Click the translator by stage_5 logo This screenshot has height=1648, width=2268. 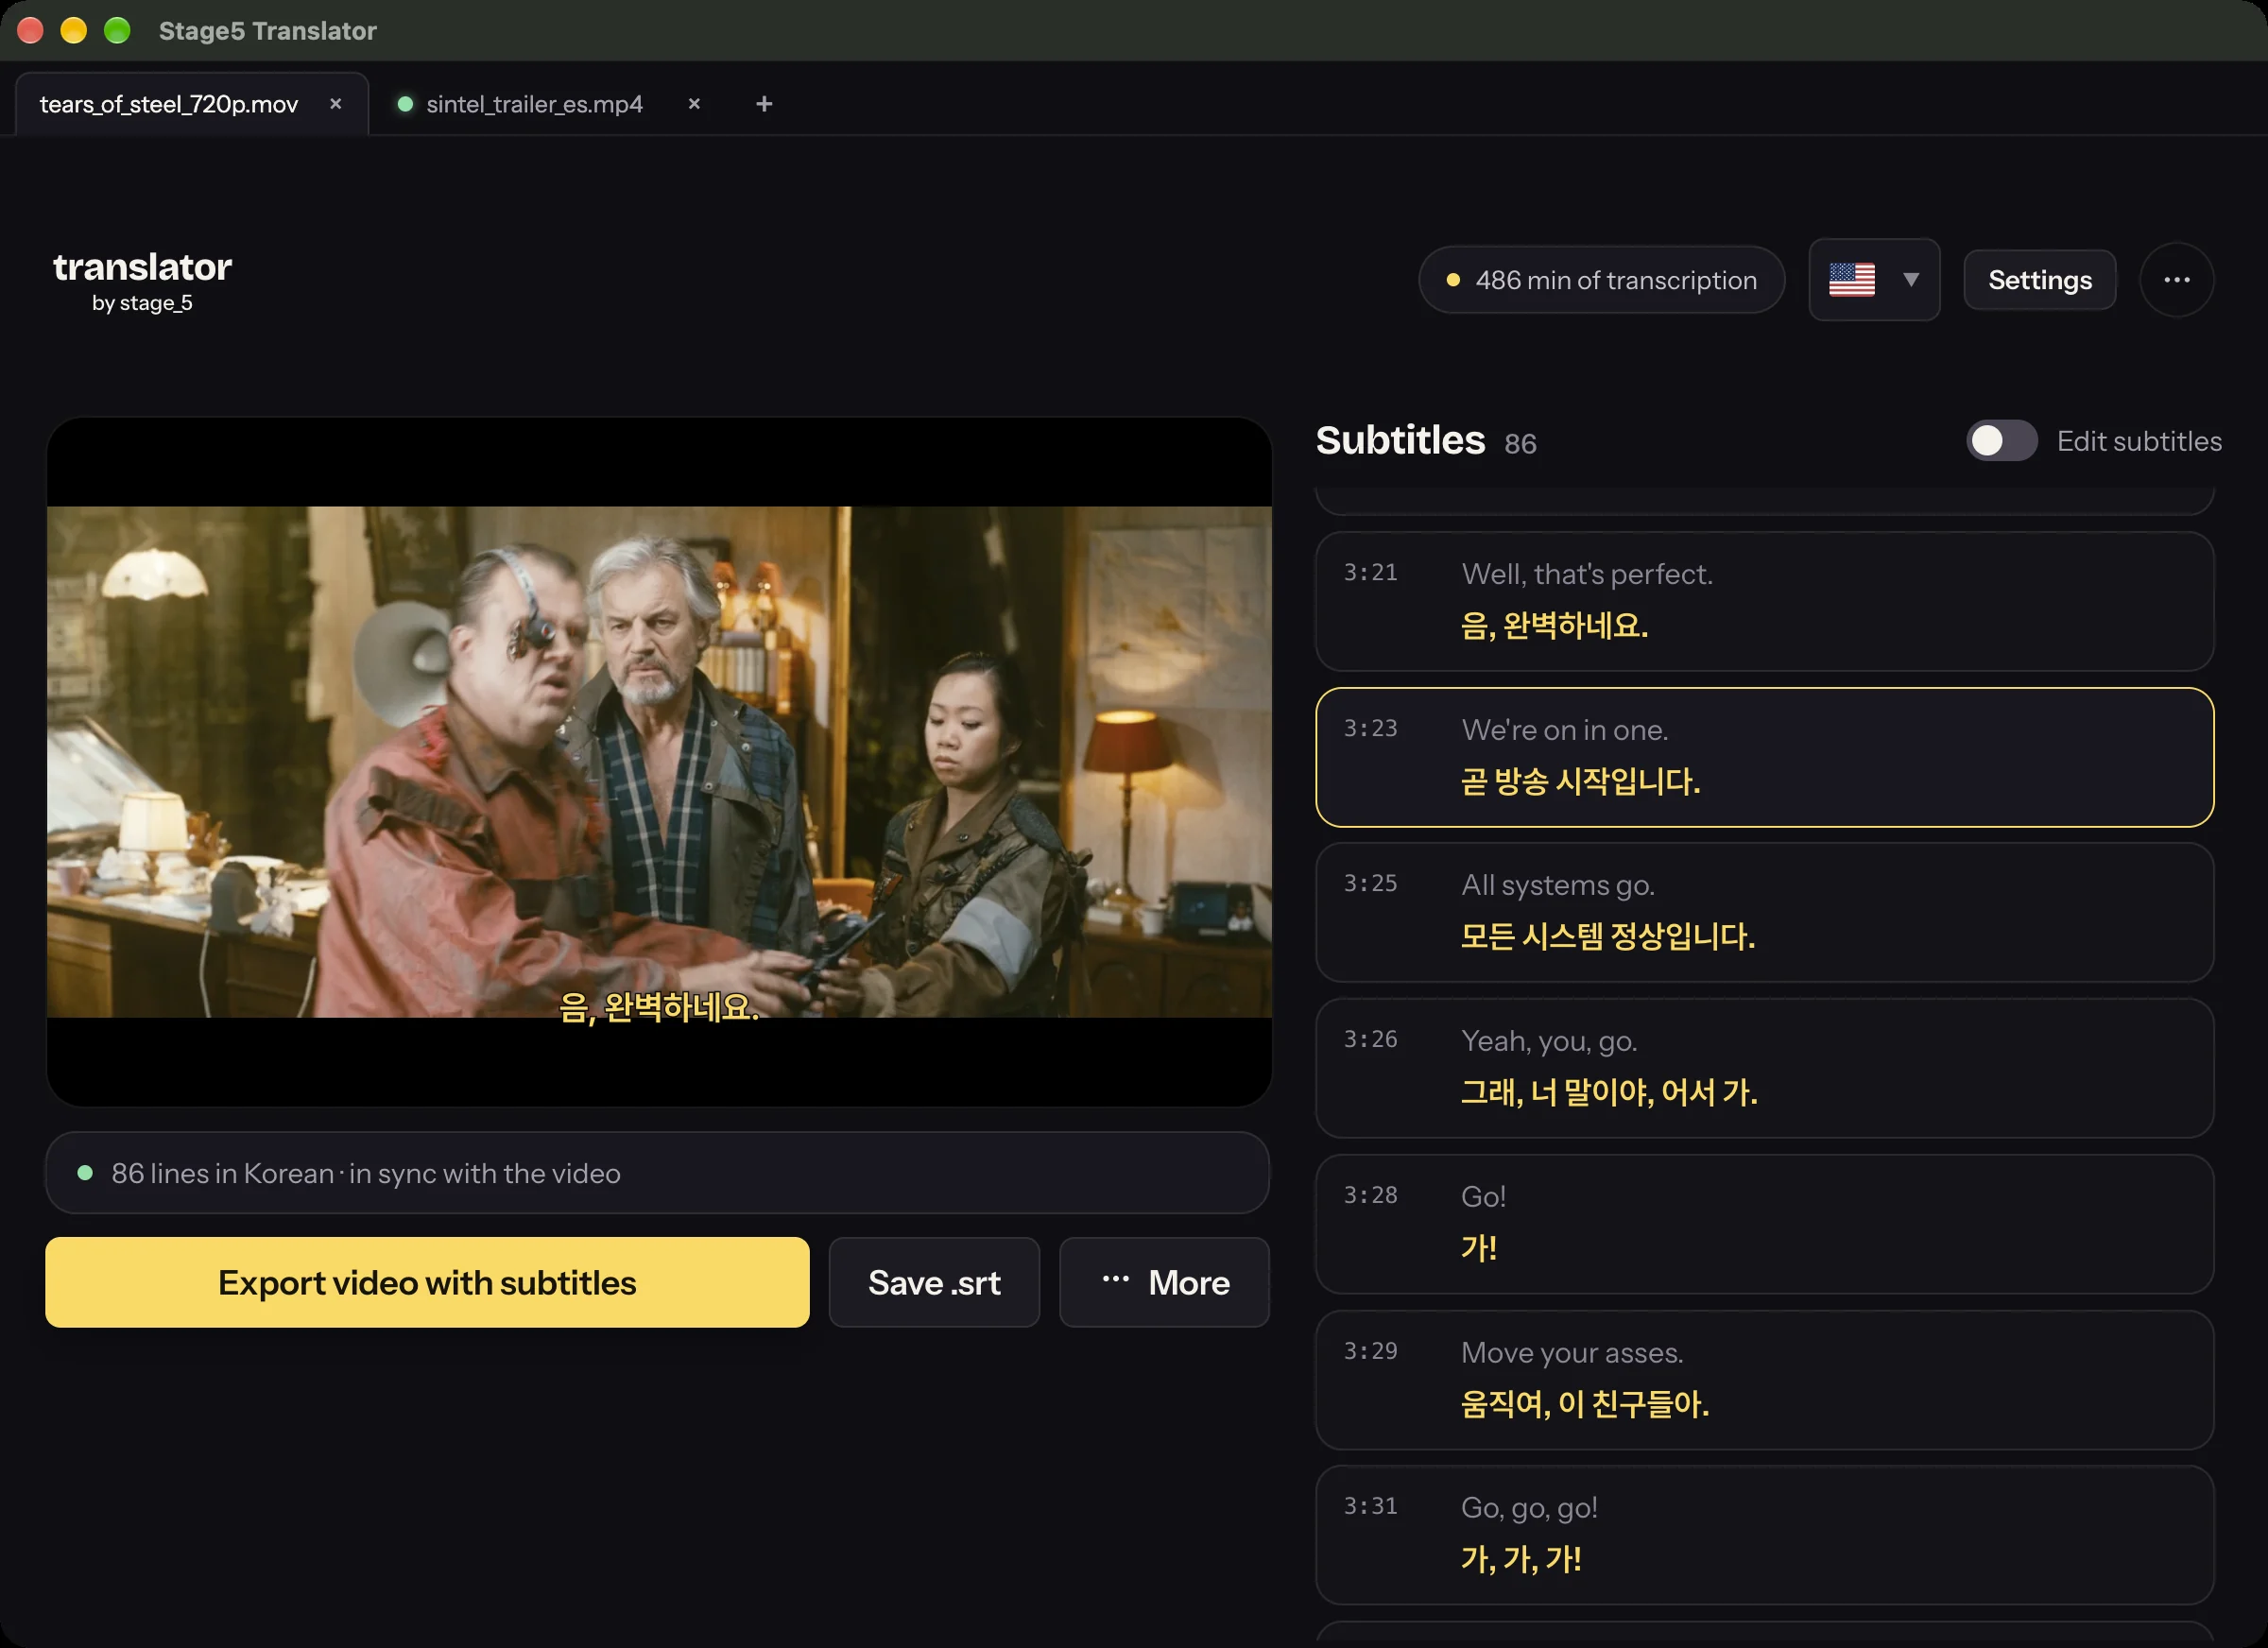142,280
